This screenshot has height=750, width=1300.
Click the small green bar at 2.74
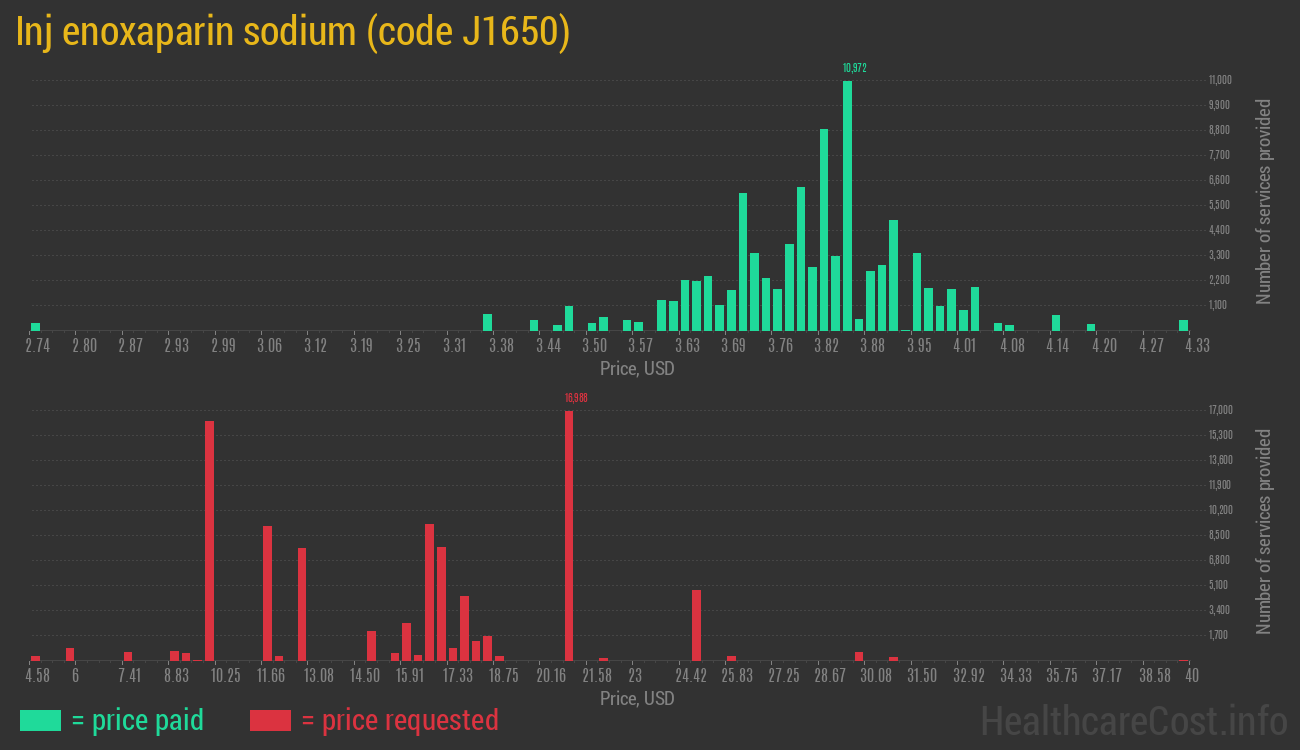36,326
